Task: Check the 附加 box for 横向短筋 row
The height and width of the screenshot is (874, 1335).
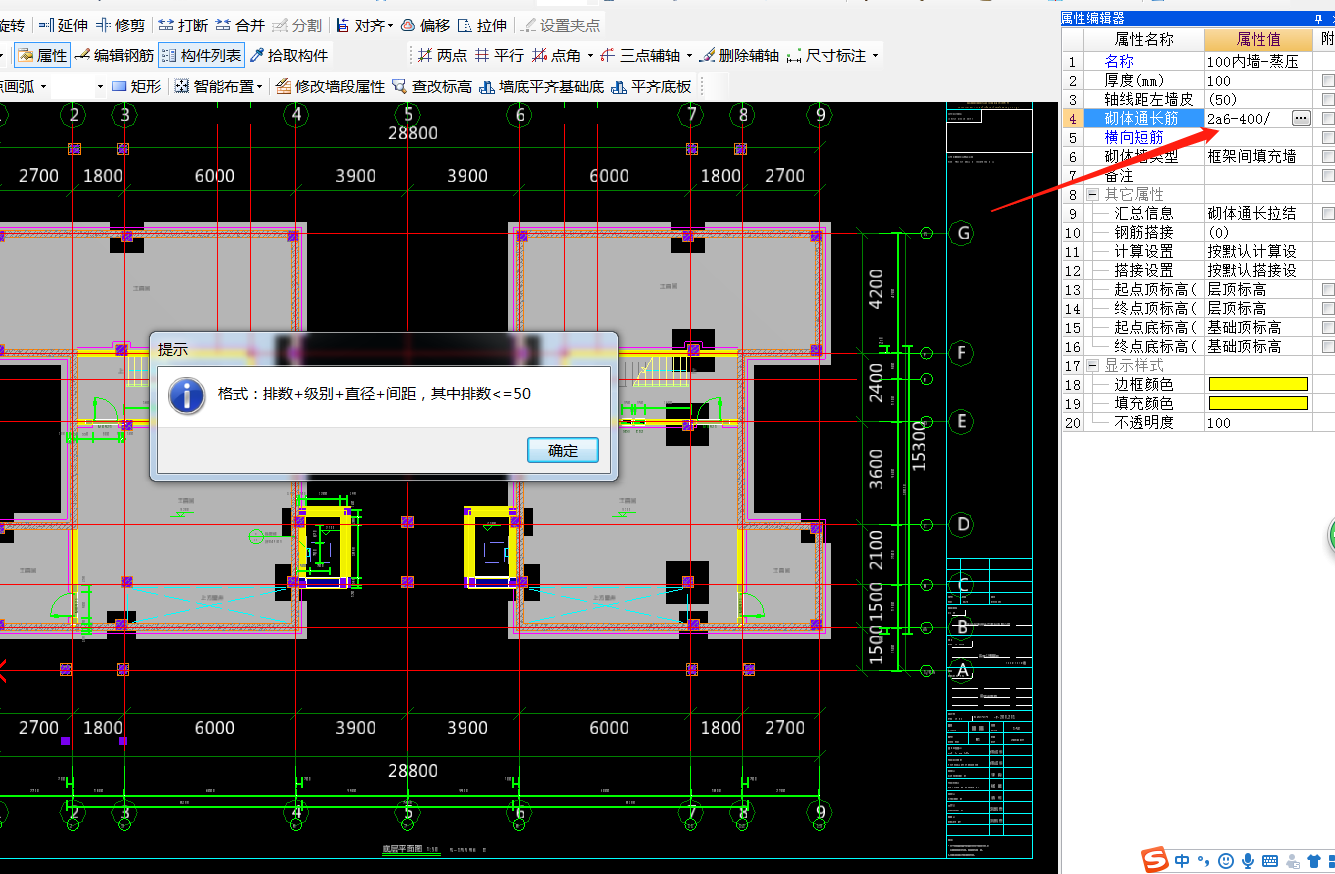Action: click(x=1327, y=138)
